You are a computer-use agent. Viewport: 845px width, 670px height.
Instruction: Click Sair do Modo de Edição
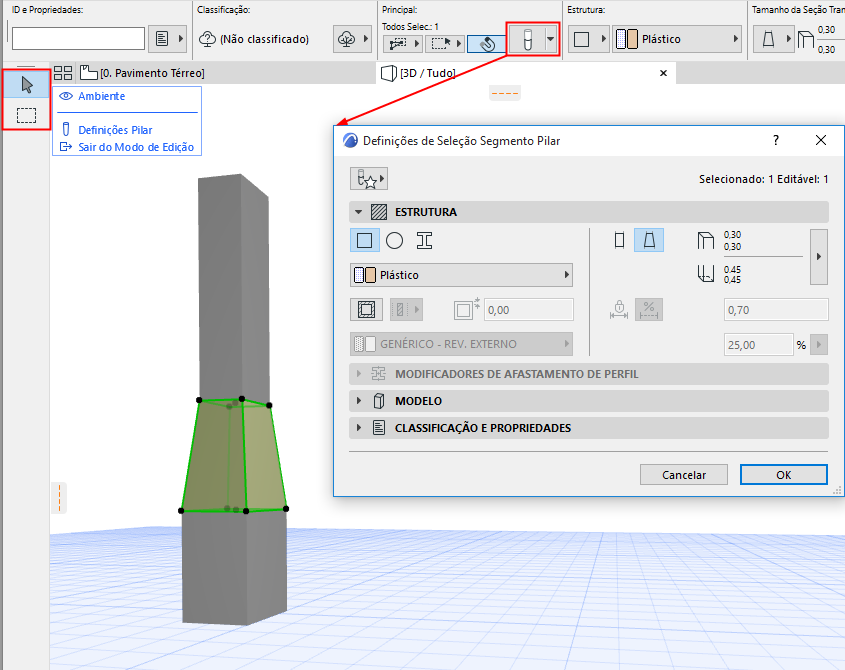(x=136, y=147)
